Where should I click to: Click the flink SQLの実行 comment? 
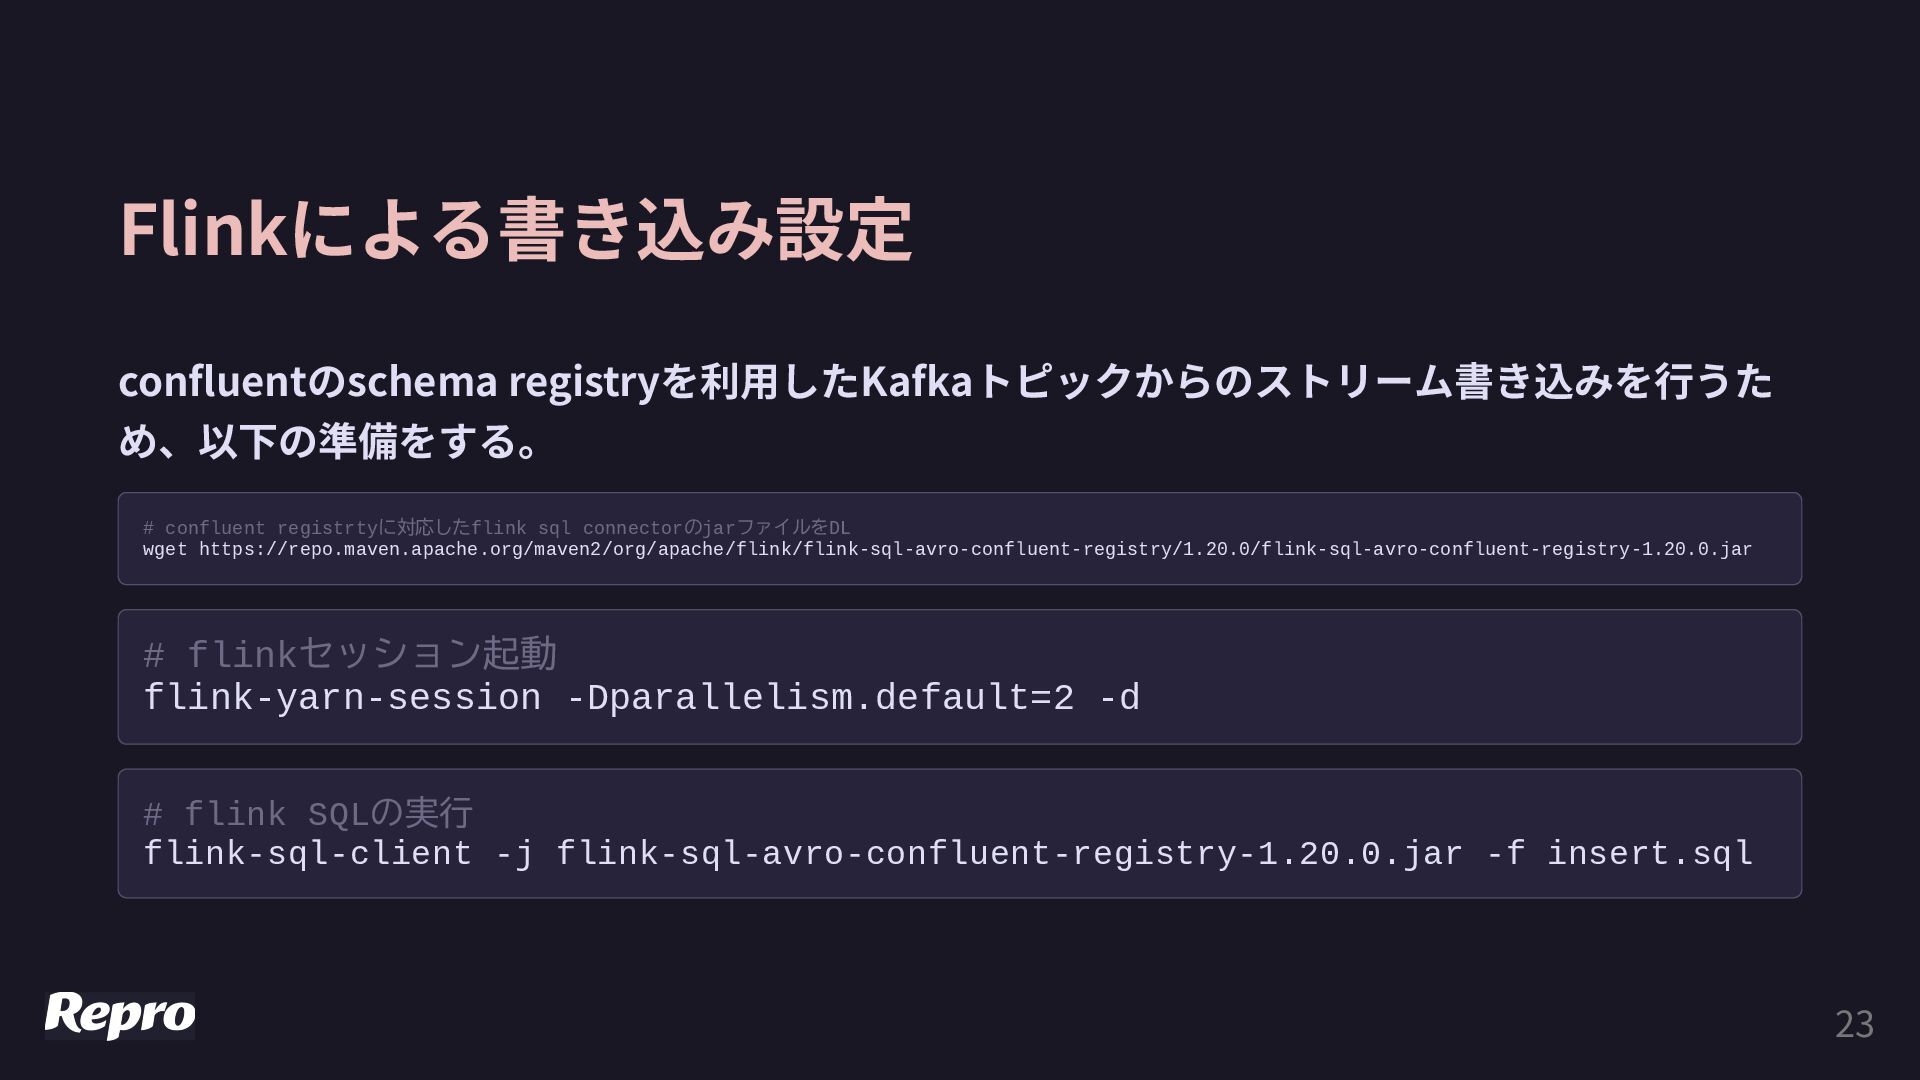point(307,814)
